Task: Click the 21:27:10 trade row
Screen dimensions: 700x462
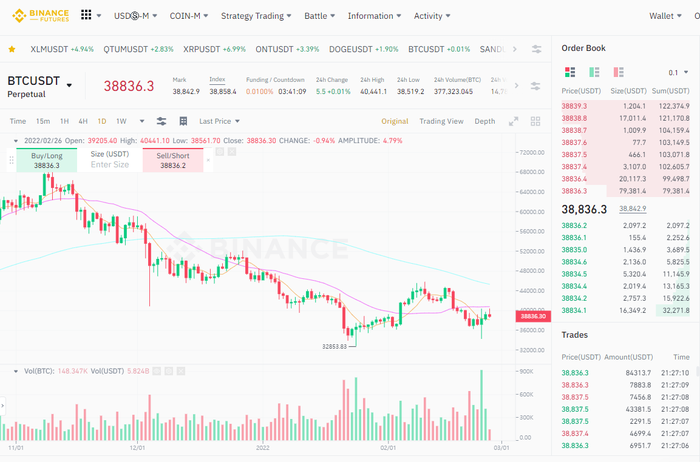Action: 625,373
